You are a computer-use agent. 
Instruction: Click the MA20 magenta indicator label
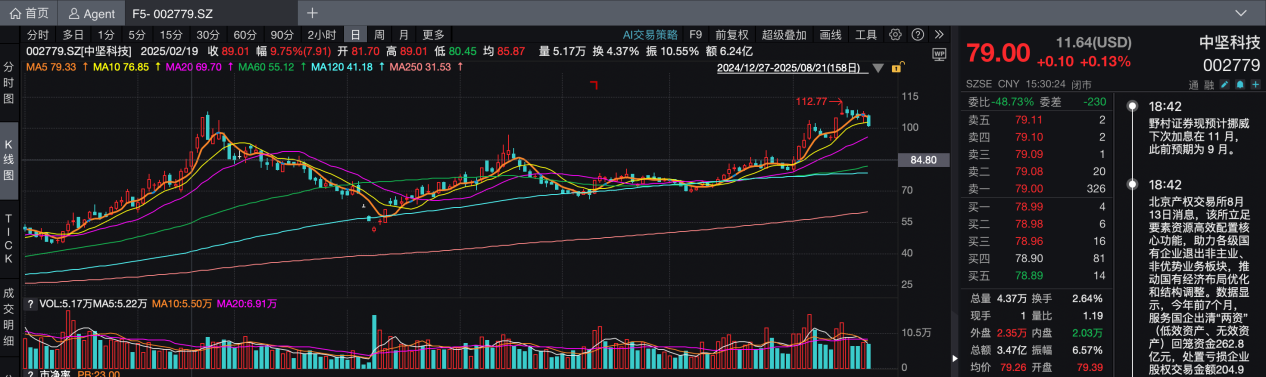point(192,67)
